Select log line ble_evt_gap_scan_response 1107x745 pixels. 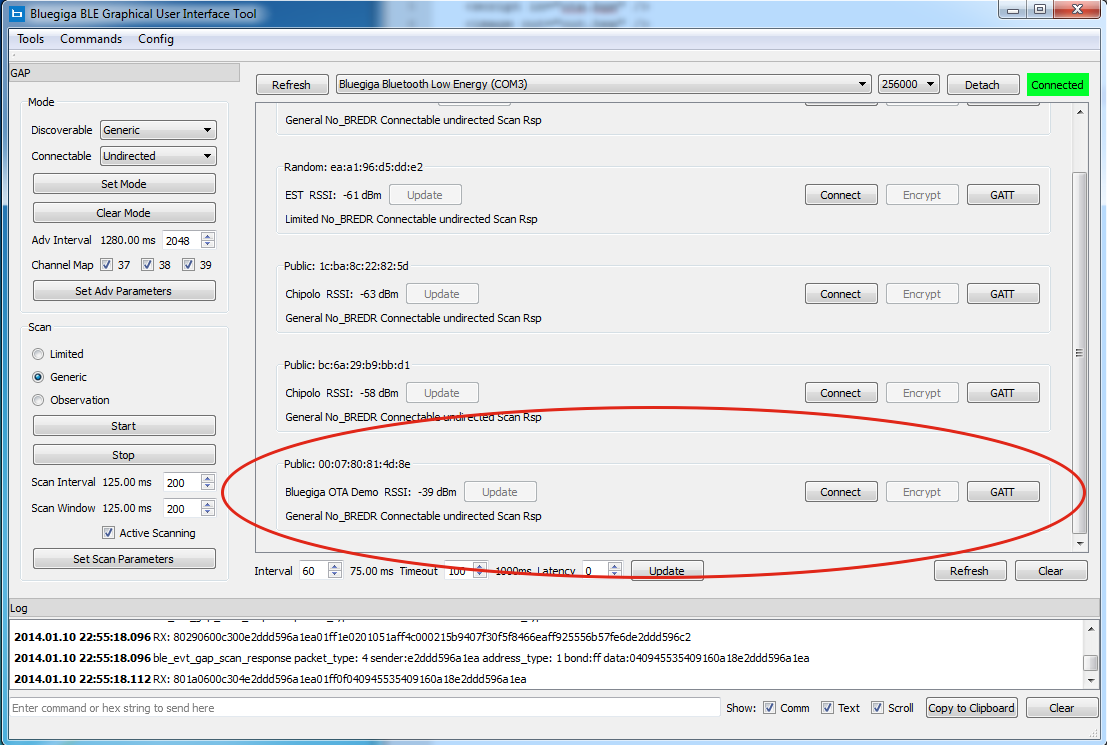coord(412,658)
